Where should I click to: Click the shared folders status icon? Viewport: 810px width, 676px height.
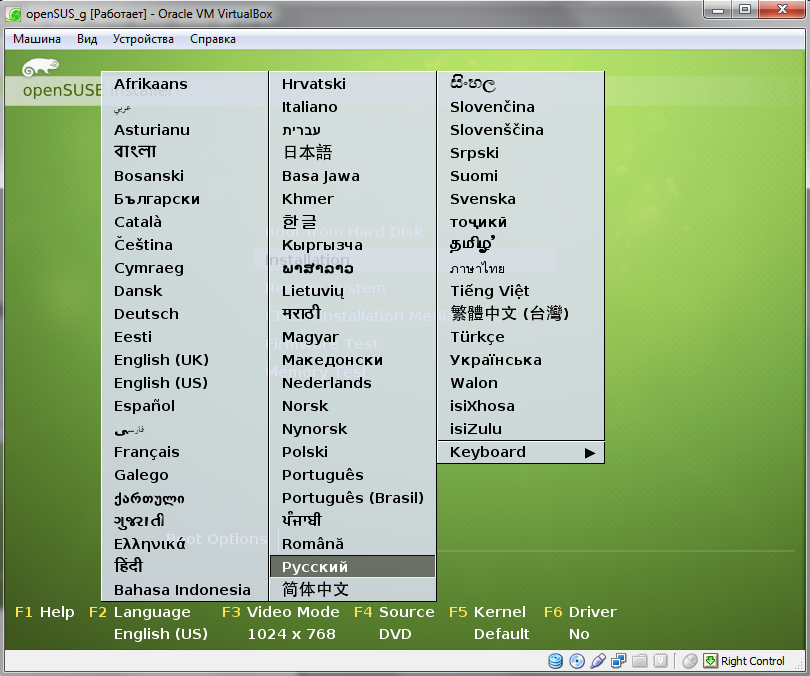(640, 661)
